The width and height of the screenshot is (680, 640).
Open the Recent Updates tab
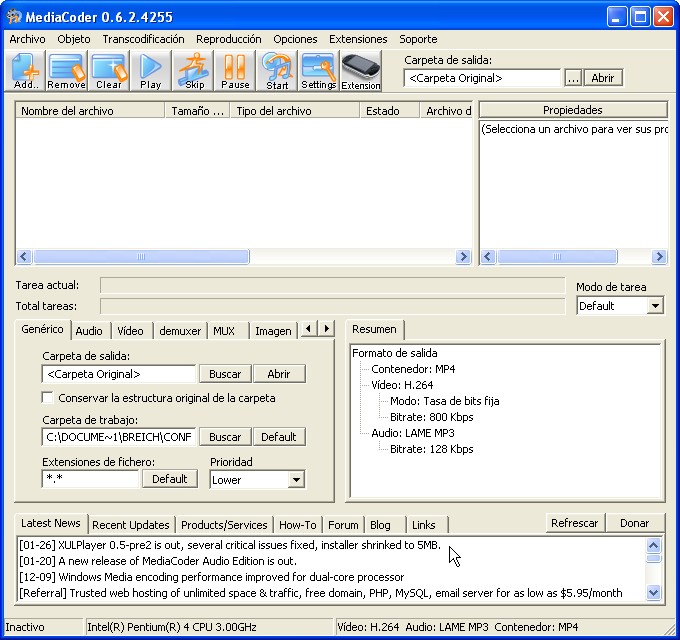pos(131,525)
